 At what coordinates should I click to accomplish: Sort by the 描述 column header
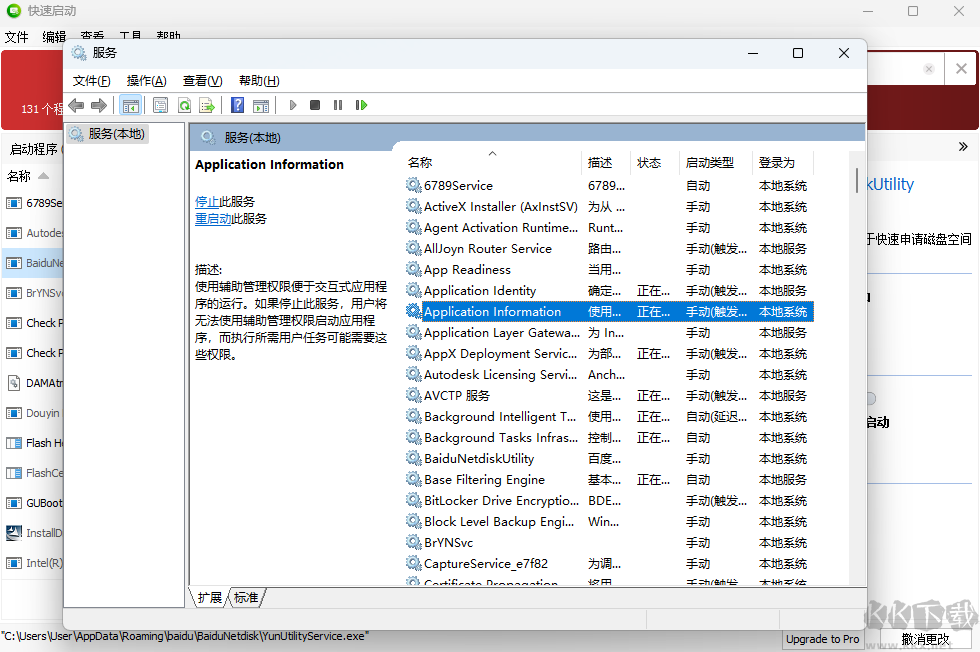(x=605, y=163)
